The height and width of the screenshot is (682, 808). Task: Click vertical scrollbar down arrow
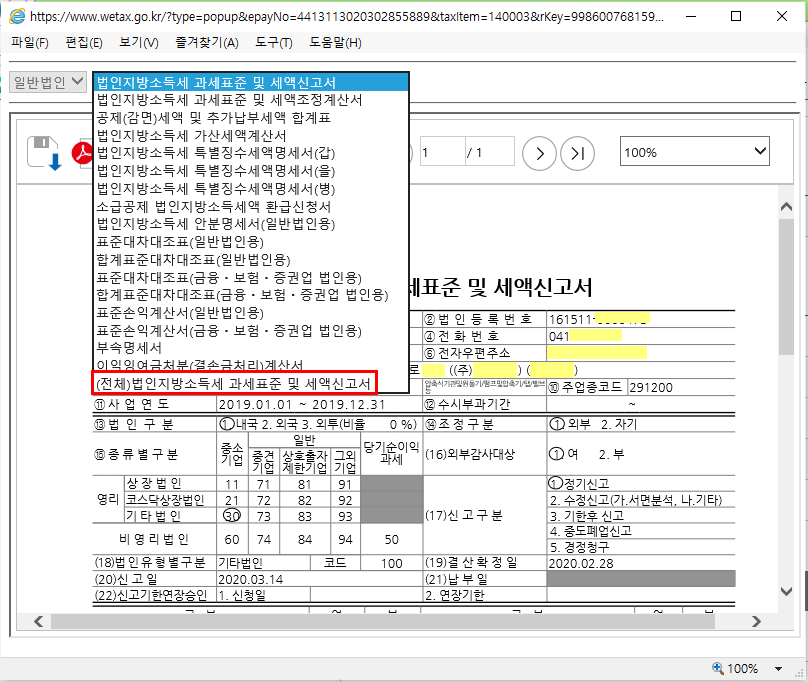[x=786, y=591]
